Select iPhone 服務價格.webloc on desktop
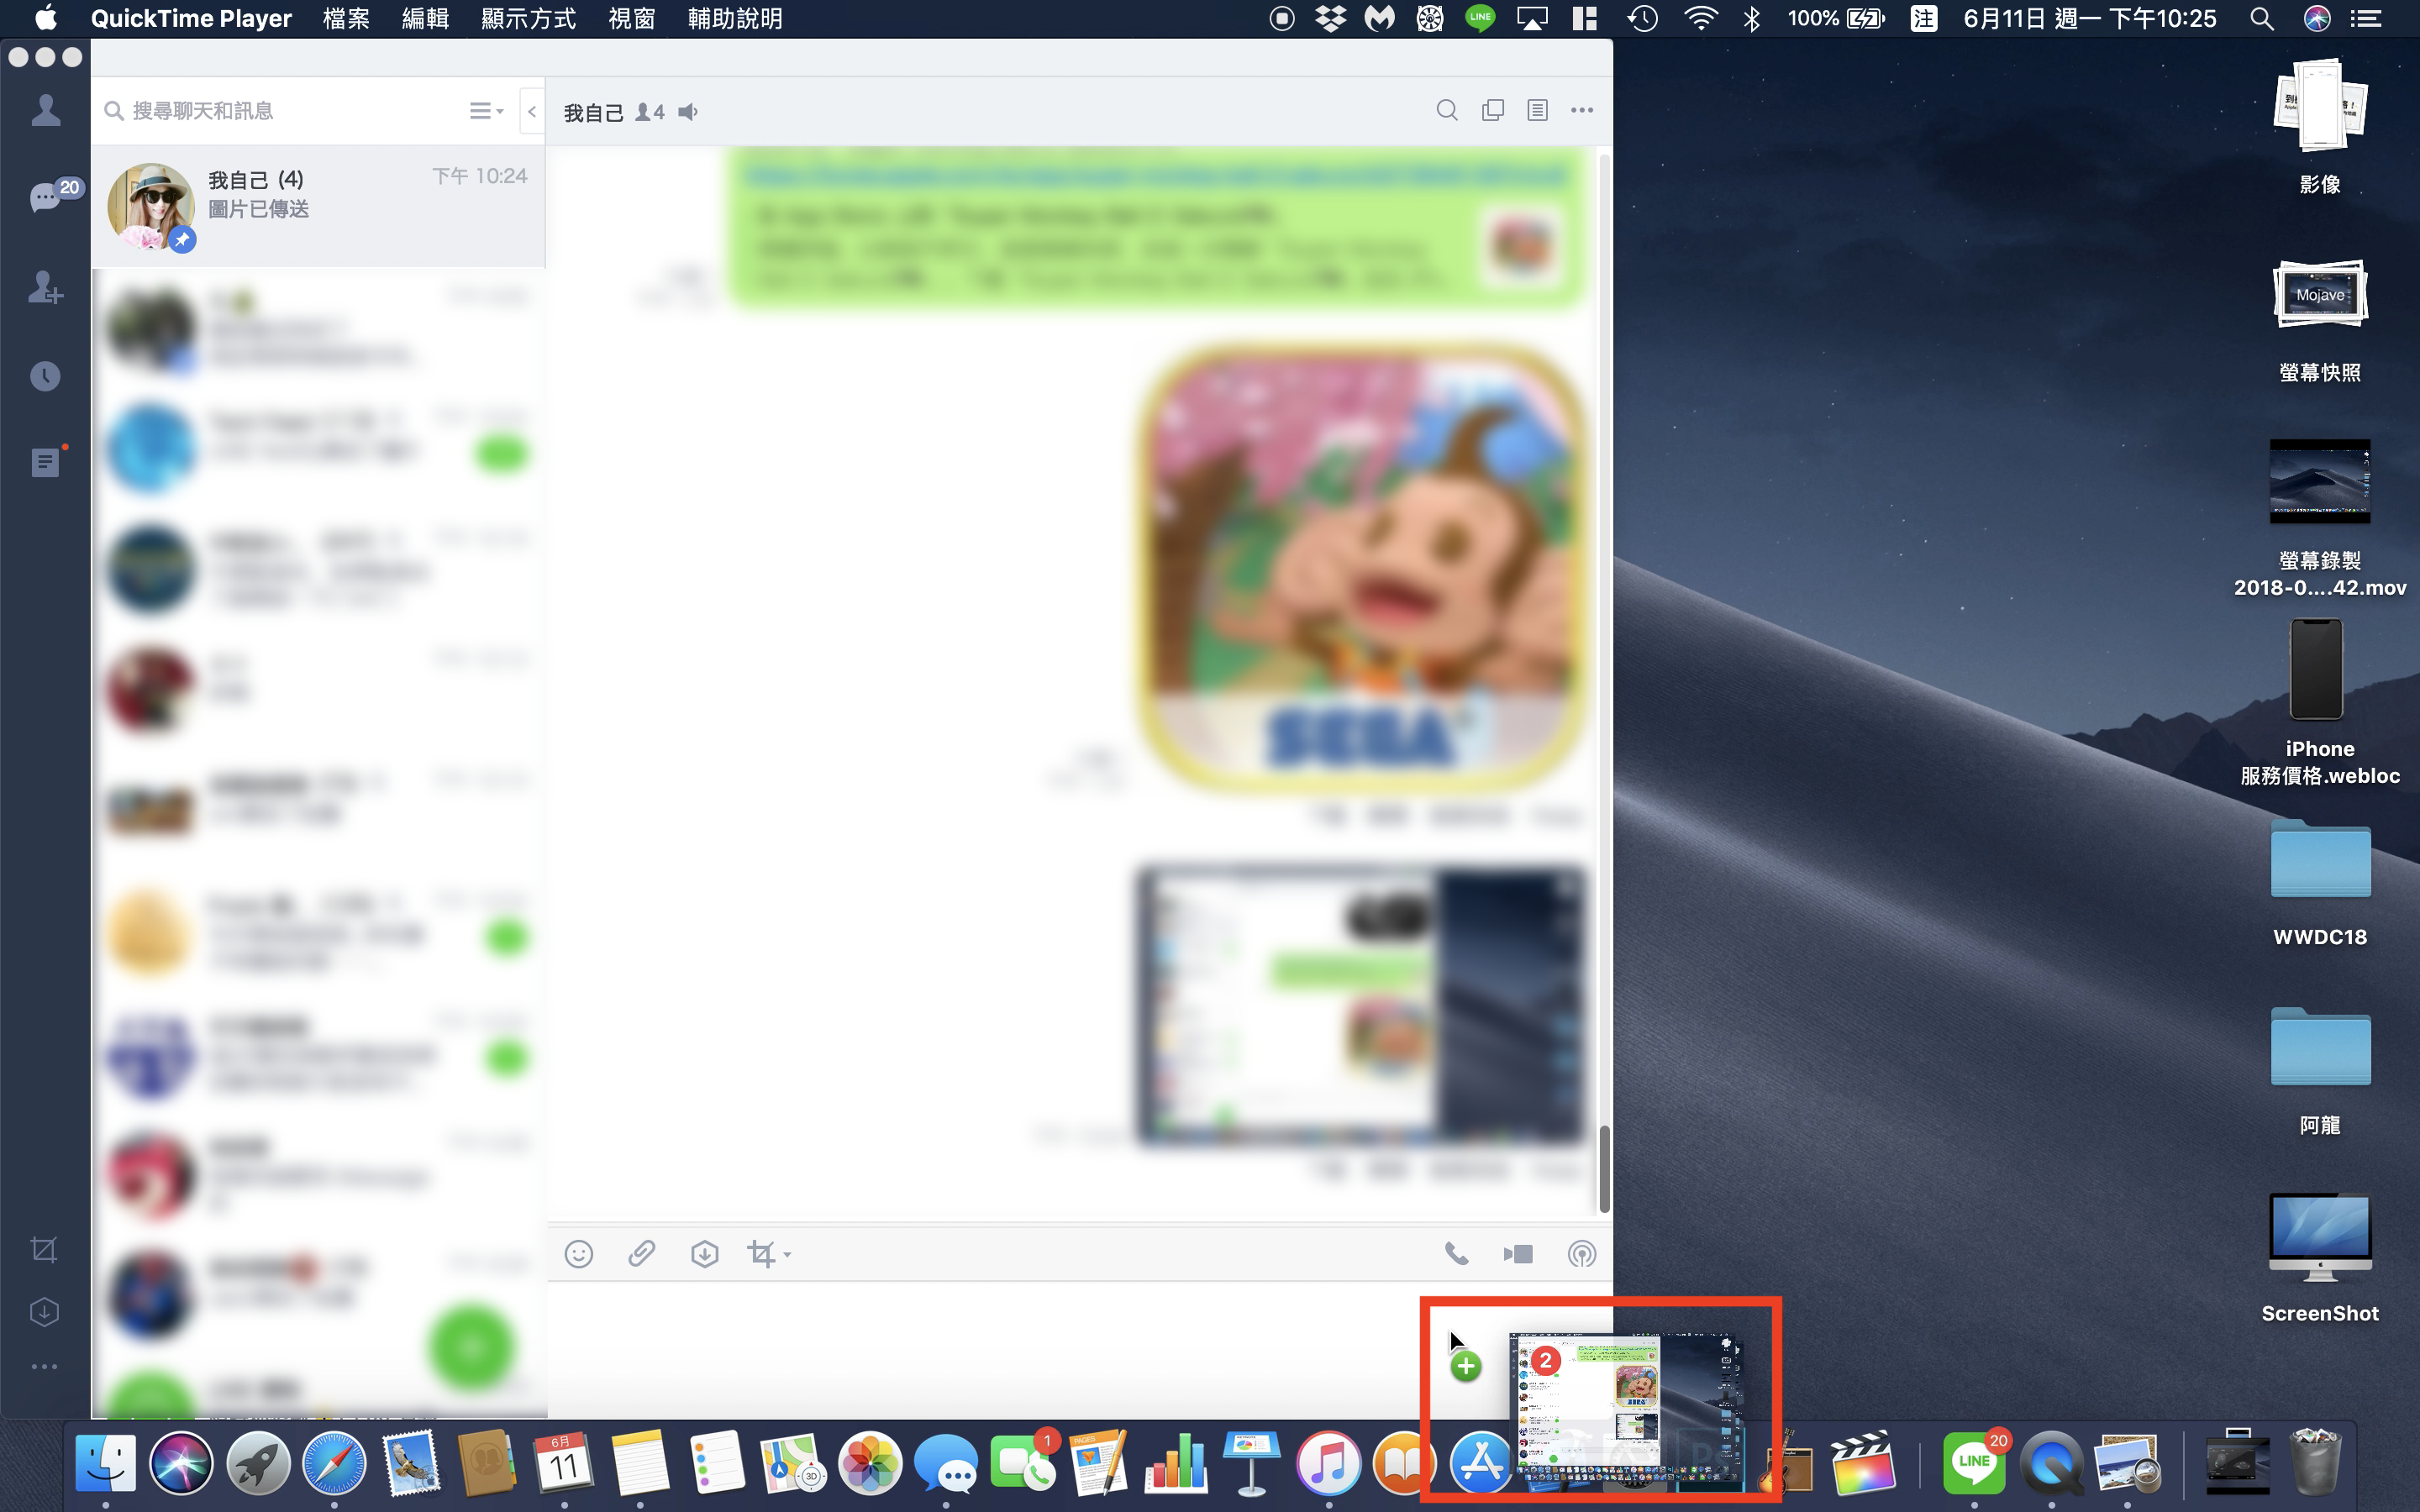2420x1512 pixels. (2320, 702)
